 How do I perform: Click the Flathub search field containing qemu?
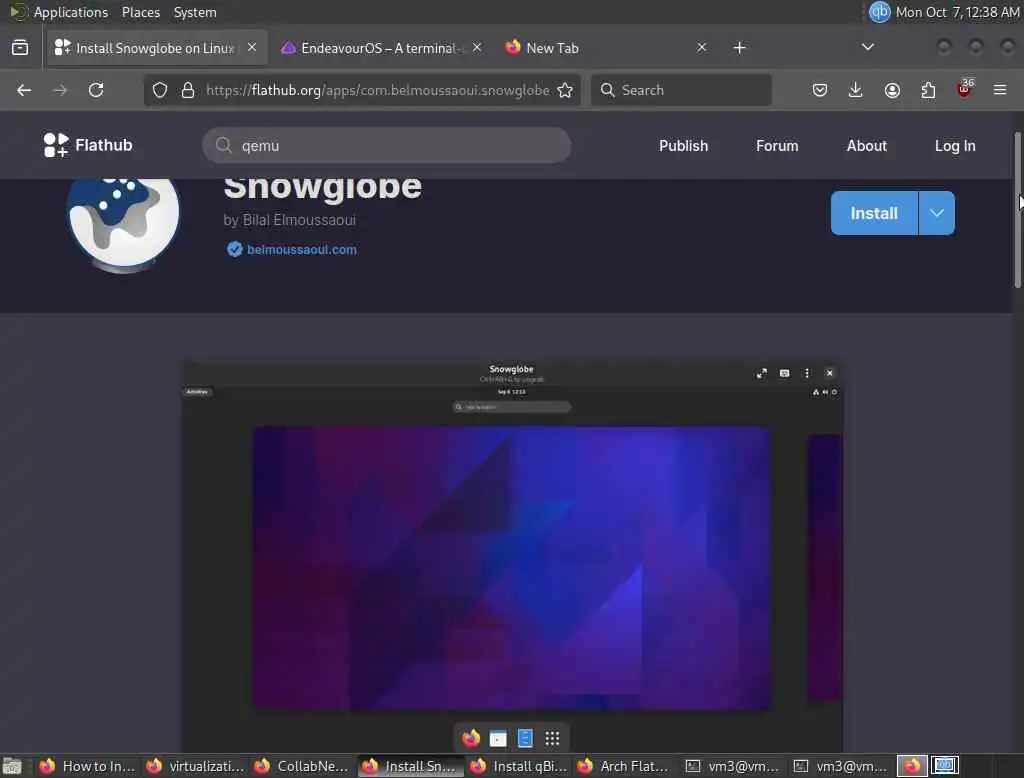(x=387, y=145)
